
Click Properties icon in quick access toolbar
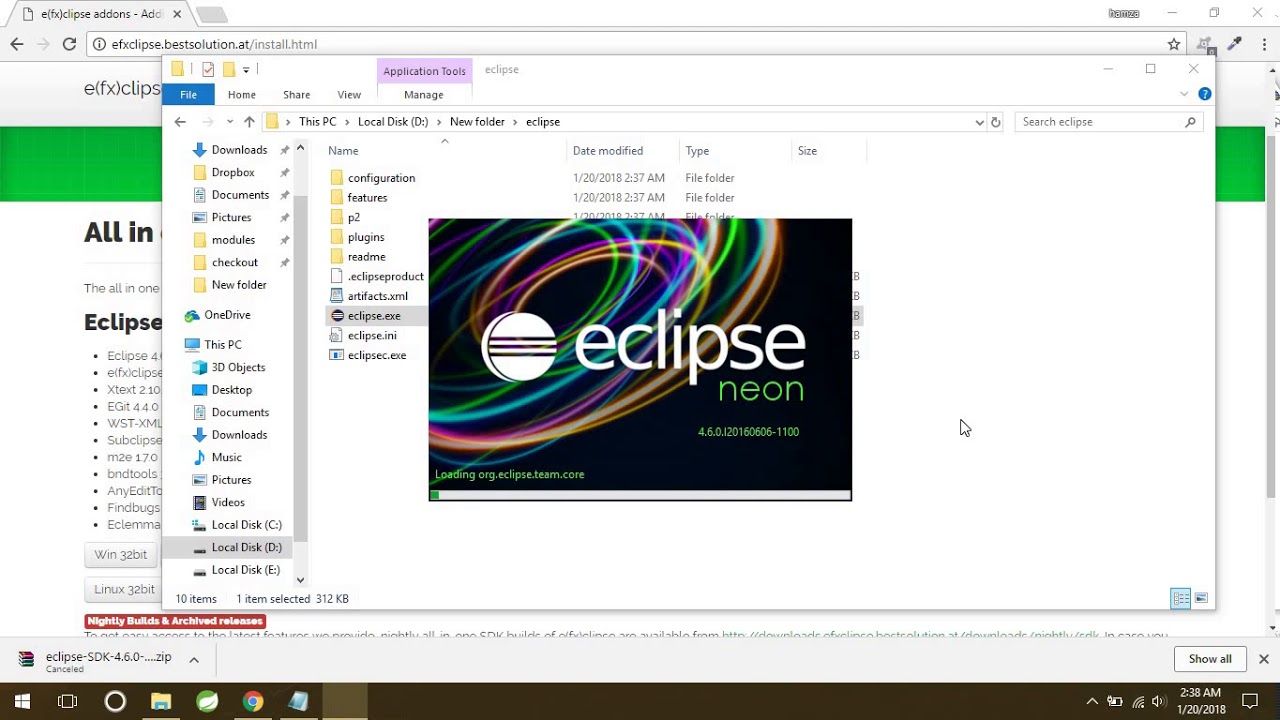[208, 69]
